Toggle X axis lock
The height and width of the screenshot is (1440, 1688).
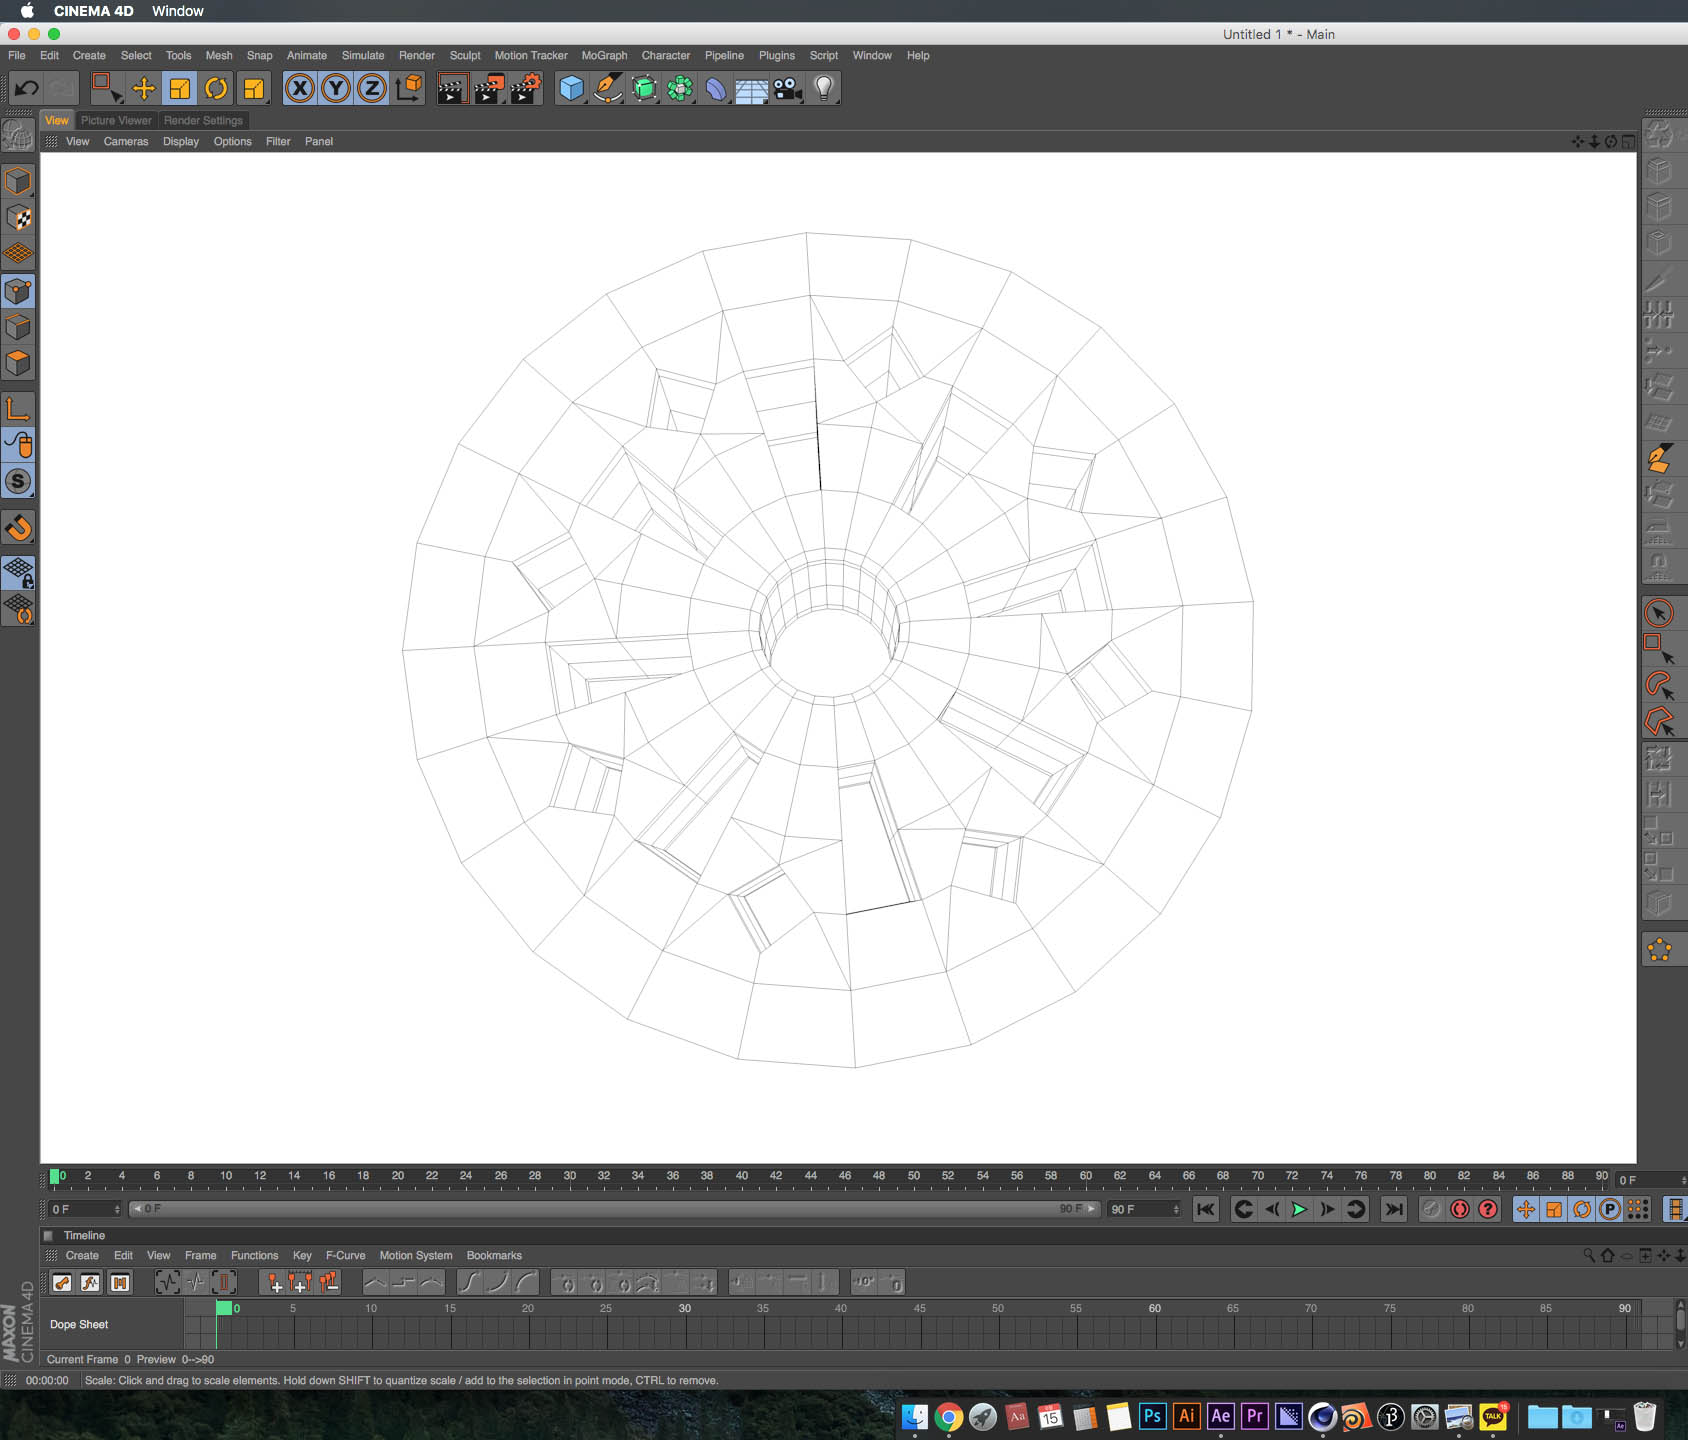click(x=299, y=88)
